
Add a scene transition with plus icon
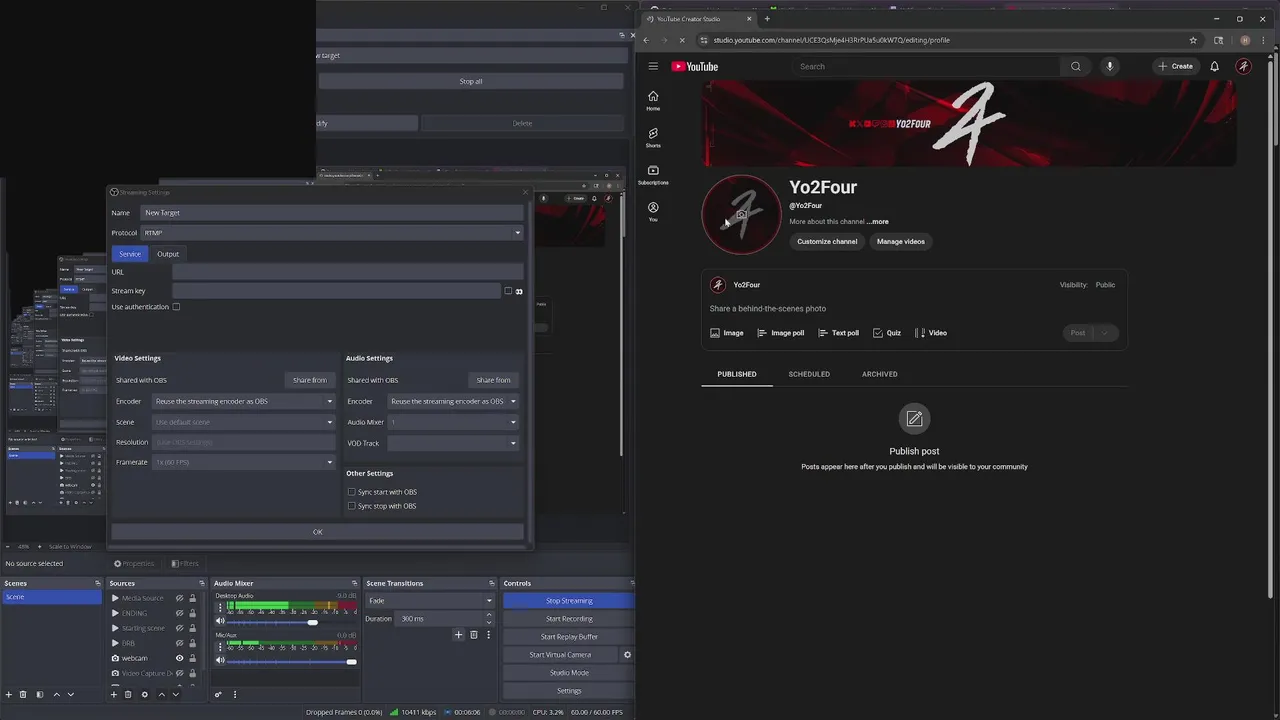pos(459,635)
